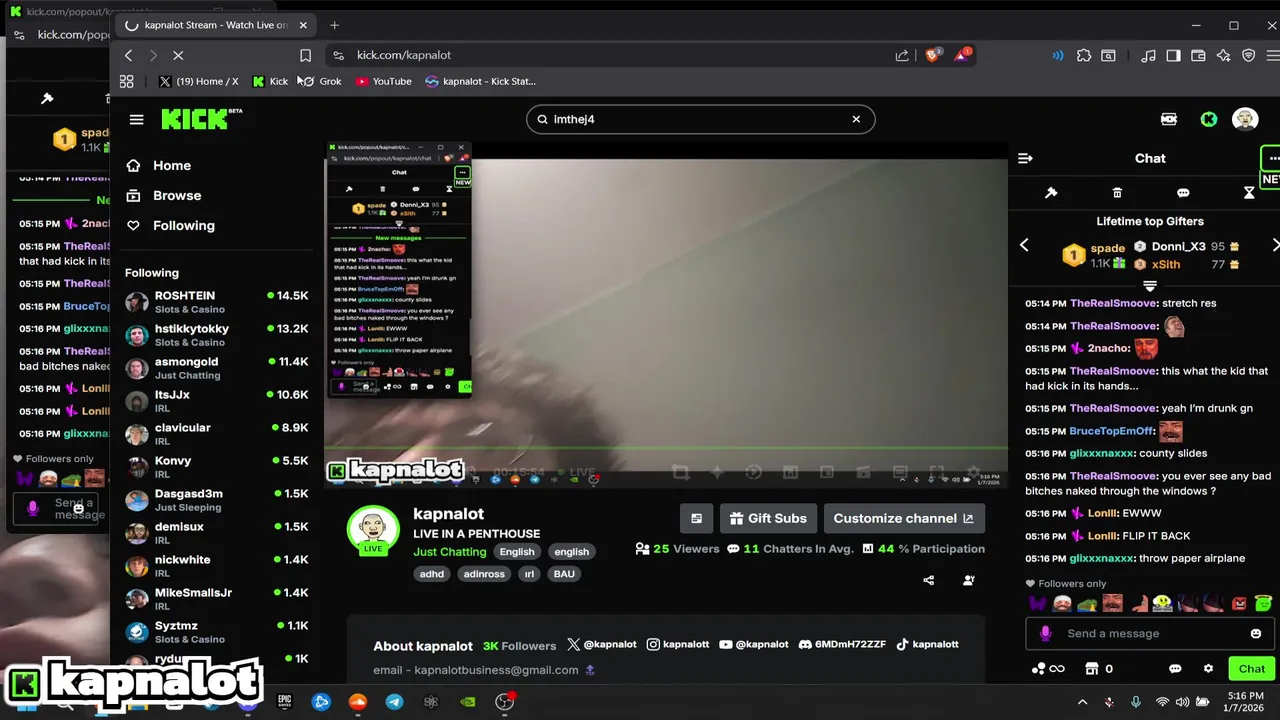Open the Brave VPN shield icon
This screenshot has height=720, width=1280.
[1249, 55]
